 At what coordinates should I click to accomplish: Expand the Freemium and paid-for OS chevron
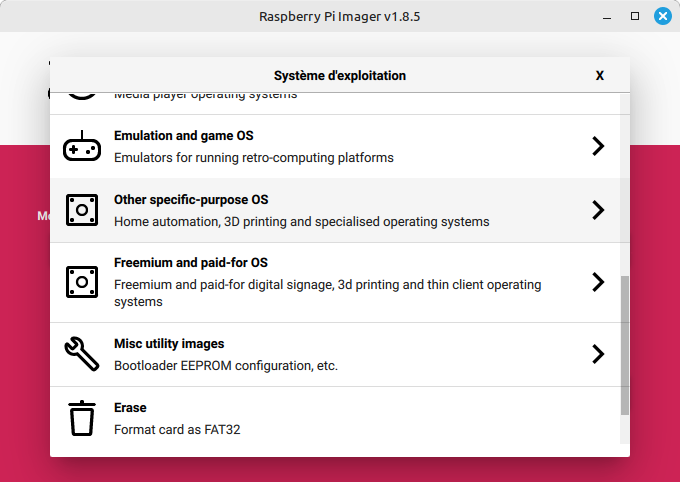pos(598,282)
